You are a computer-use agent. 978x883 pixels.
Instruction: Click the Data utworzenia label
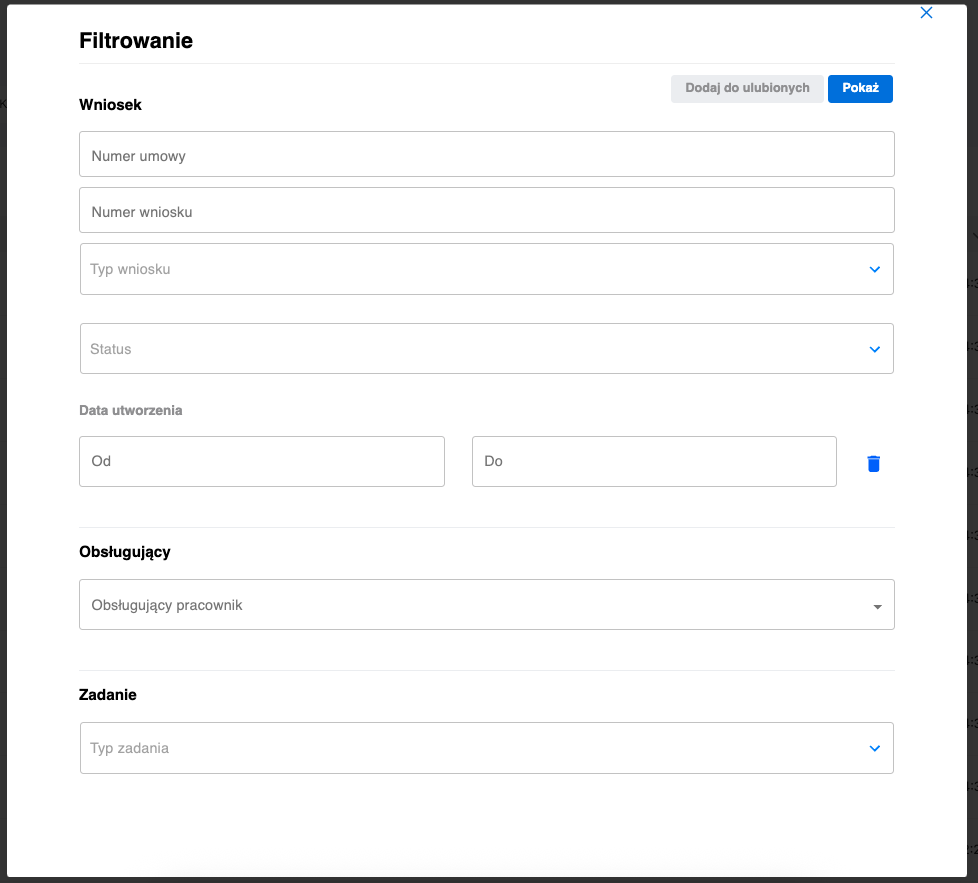(x=131, y=410)
